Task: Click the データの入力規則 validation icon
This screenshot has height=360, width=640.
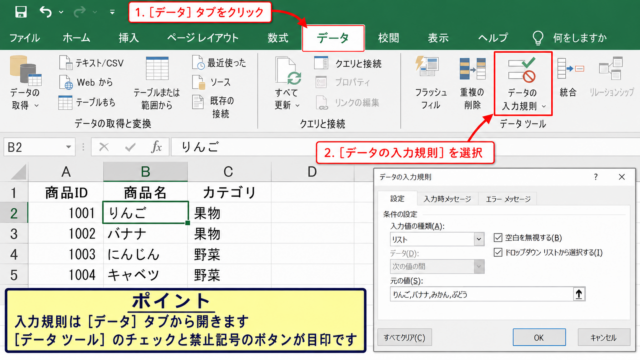Action: pos(522,70)
